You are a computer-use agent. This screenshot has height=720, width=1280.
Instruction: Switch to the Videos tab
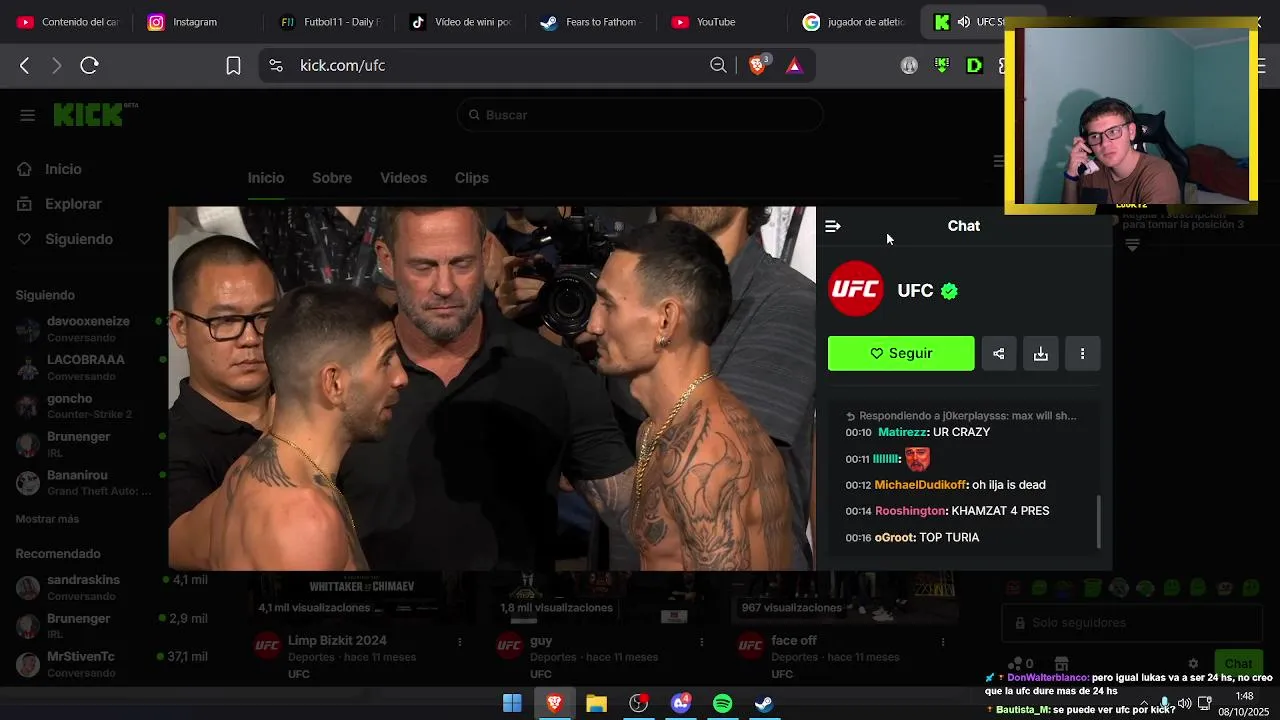(x=403, y=178)
